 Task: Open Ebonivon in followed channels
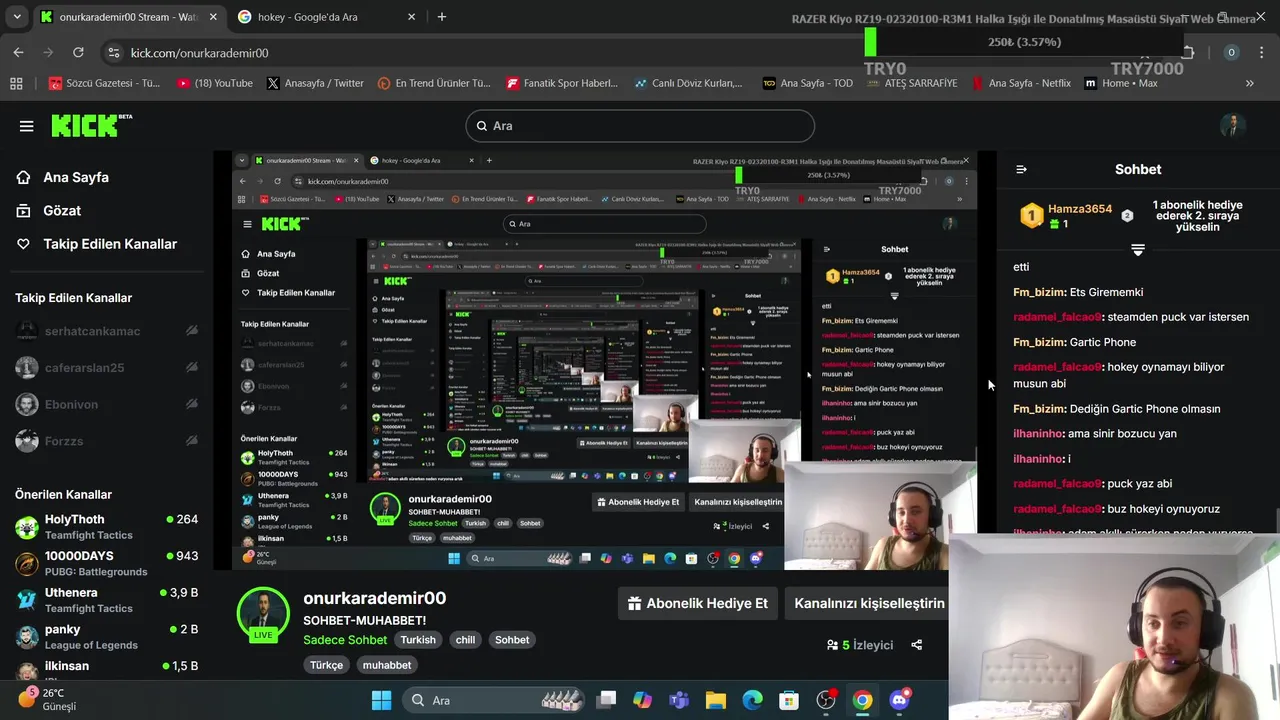coord(107,405)
